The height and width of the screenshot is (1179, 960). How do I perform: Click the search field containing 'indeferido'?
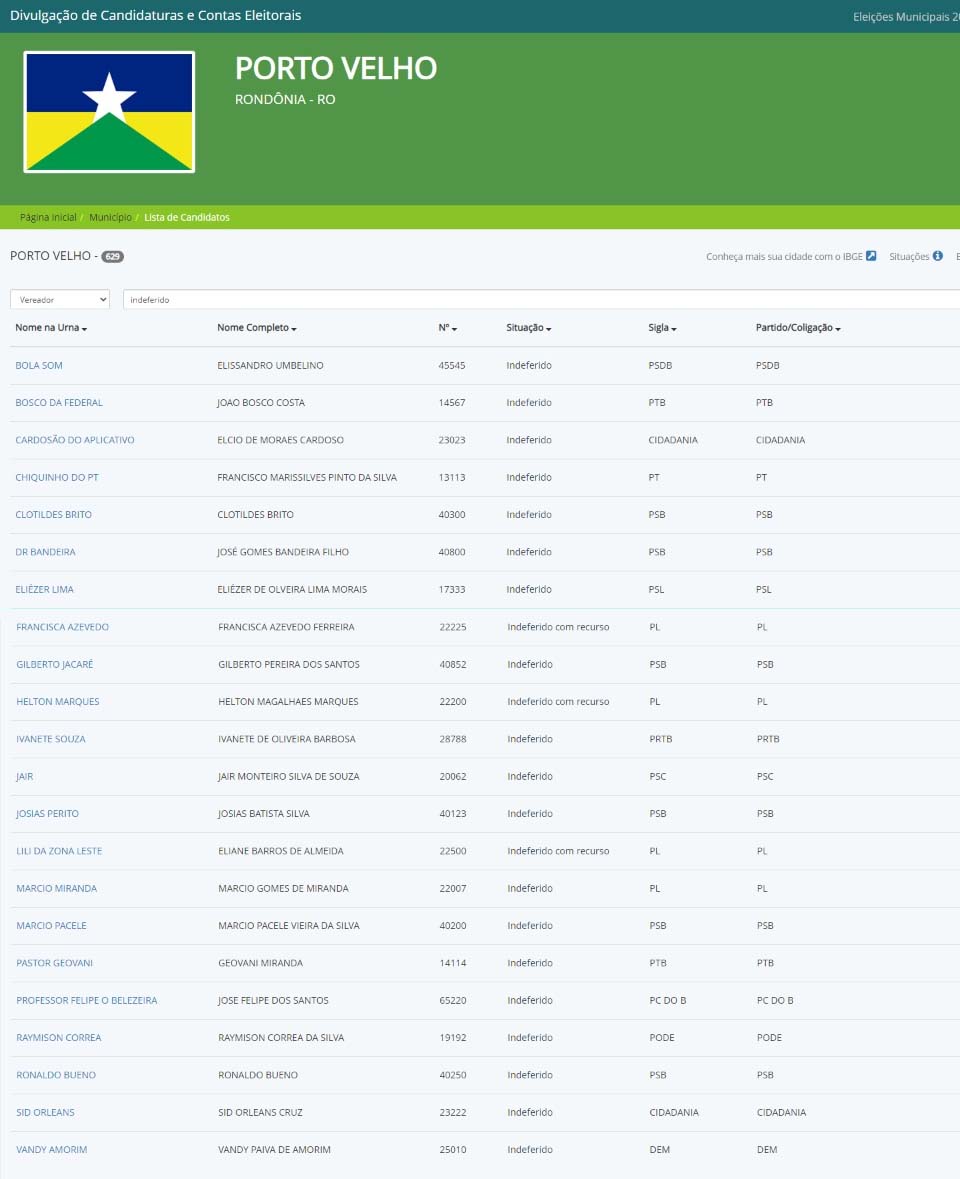pyautogui.click(x=540, y=299)
